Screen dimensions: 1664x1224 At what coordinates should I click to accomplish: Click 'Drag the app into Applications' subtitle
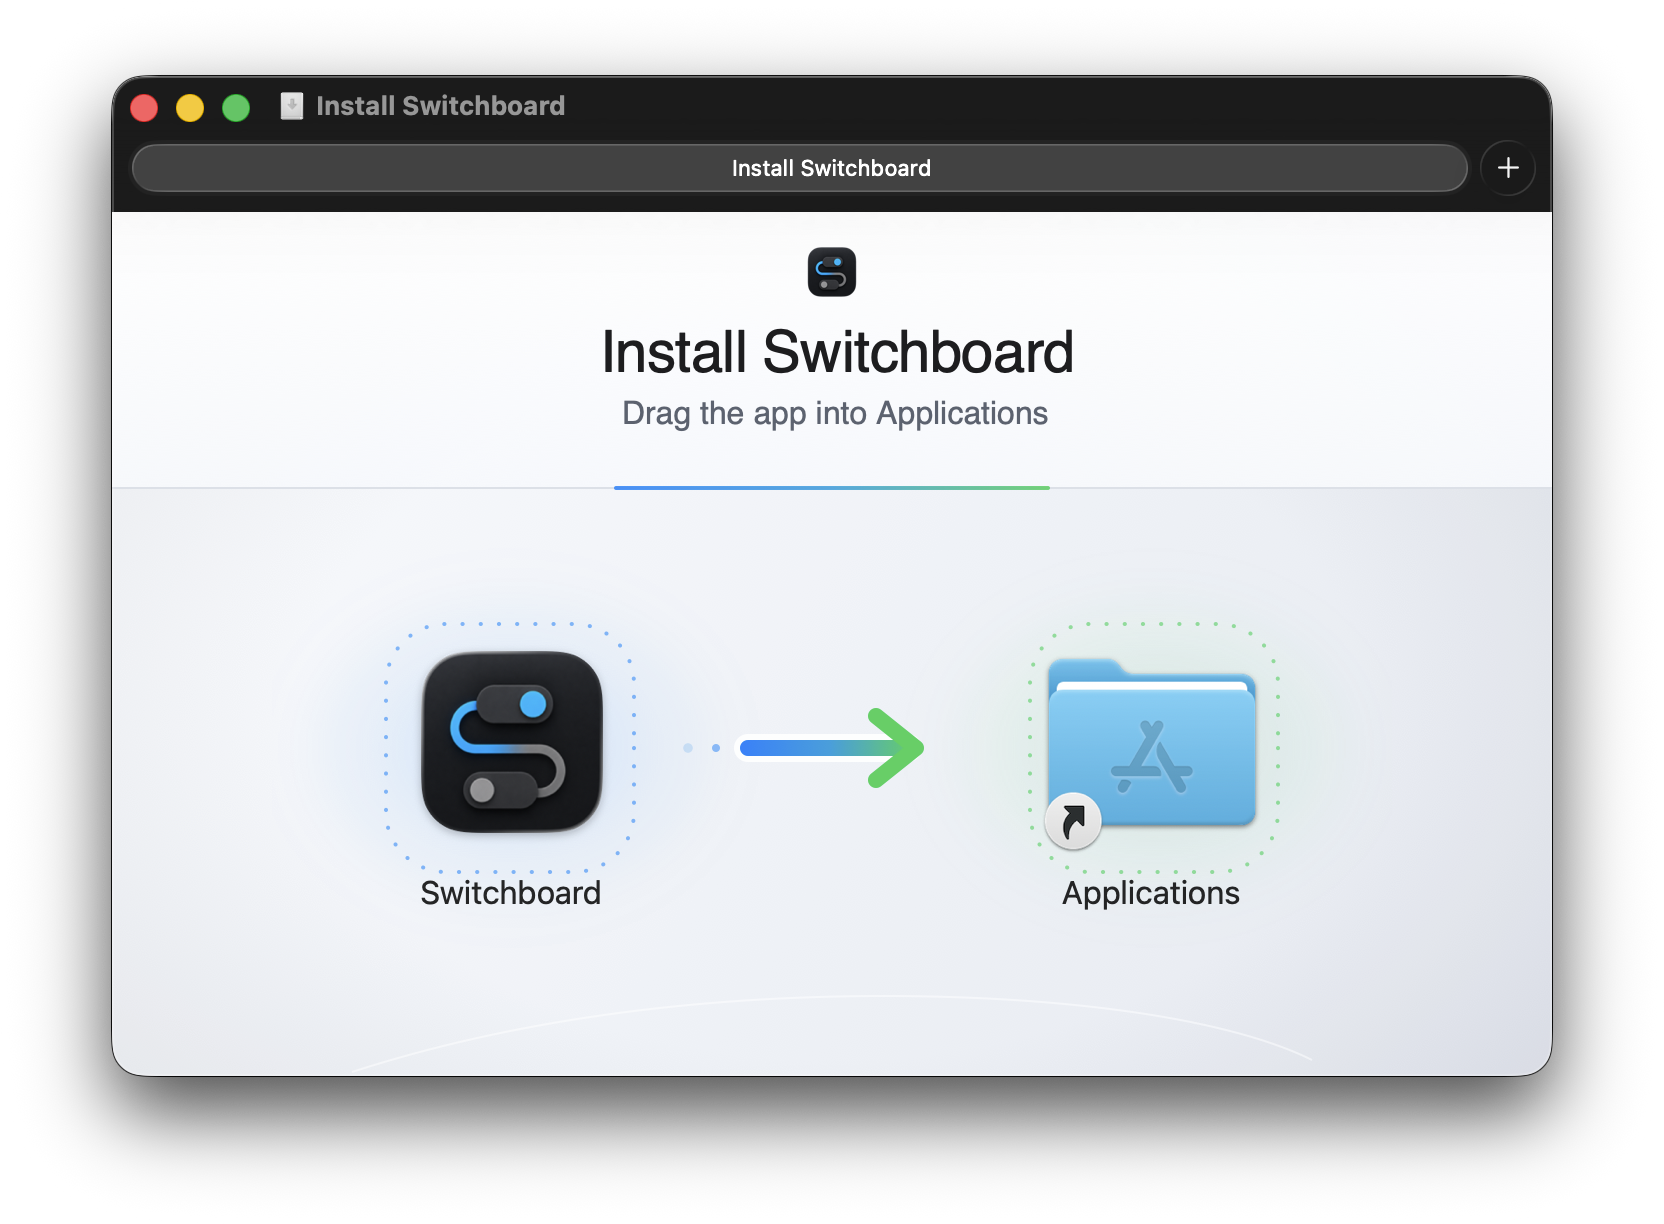835,413
